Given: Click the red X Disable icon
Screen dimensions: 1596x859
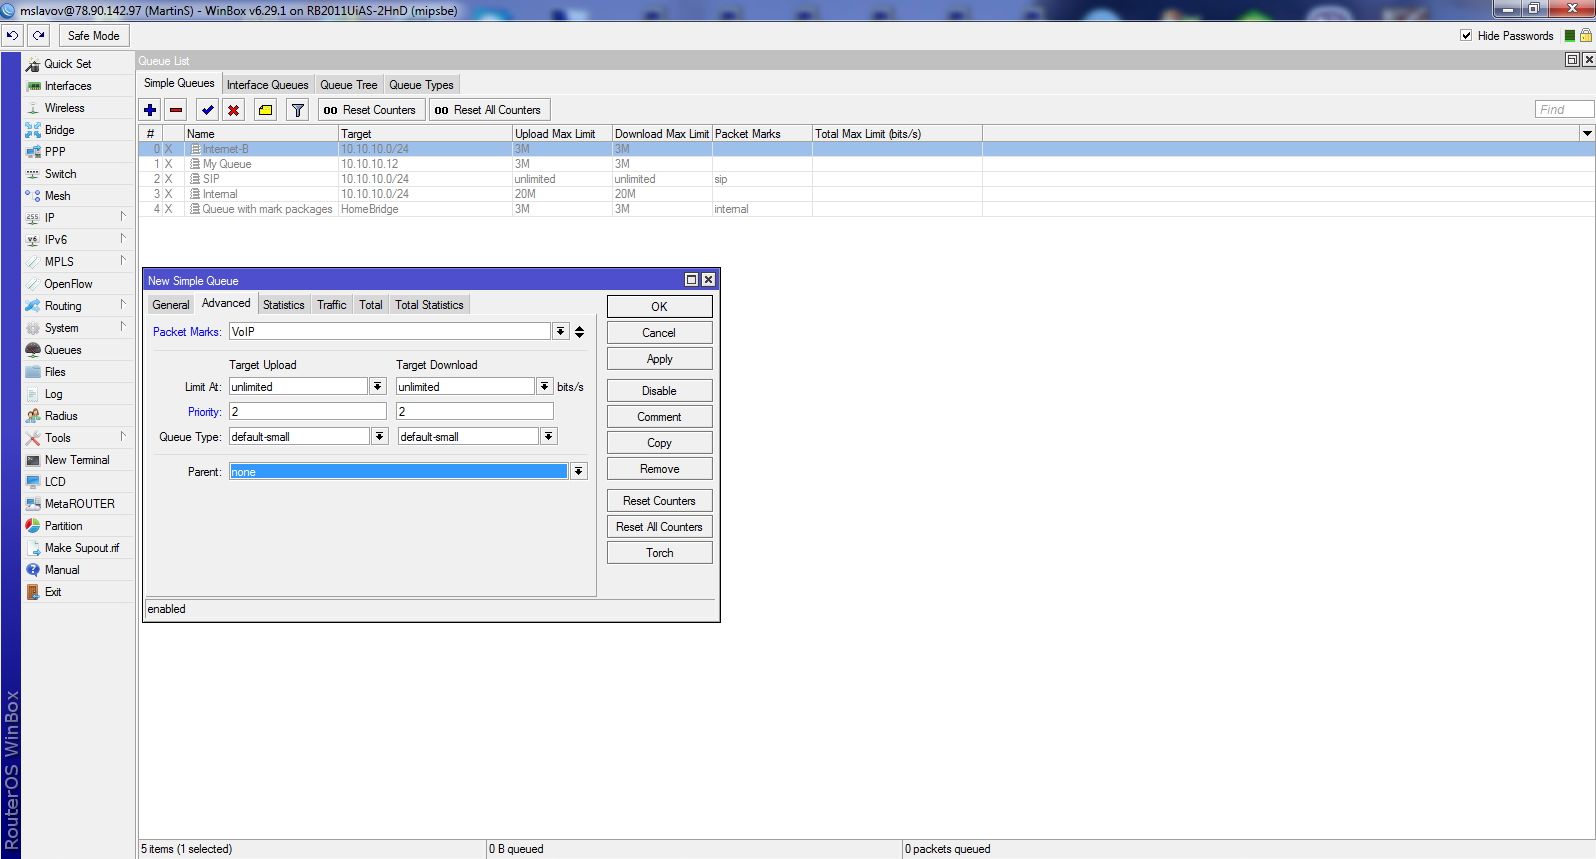Looking at the screenshot, I should (x=233, y=110).
